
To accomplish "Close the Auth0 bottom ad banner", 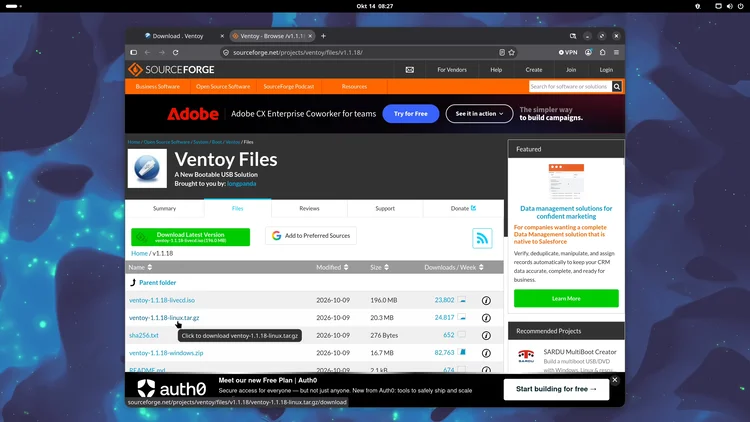I will pos(615,380).
